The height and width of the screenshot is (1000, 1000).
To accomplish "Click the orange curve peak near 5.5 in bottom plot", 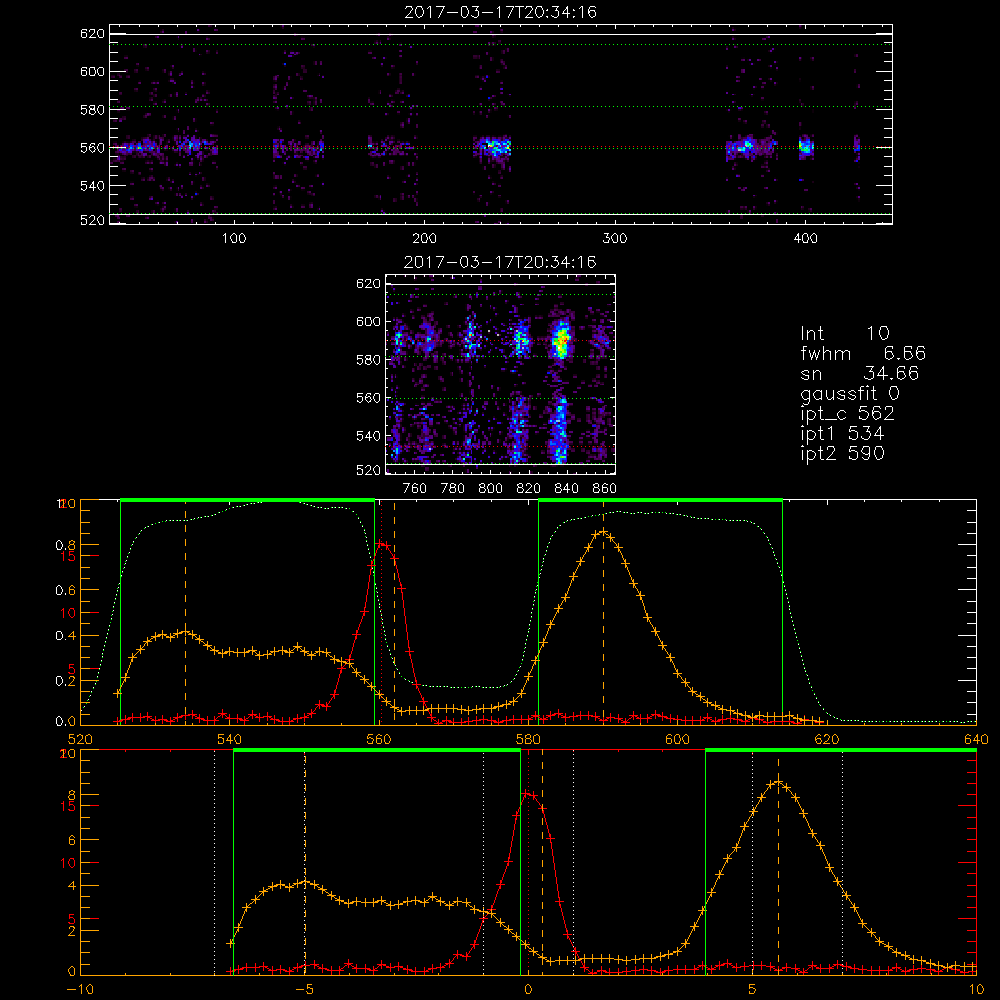I will [x=777, y=783].
